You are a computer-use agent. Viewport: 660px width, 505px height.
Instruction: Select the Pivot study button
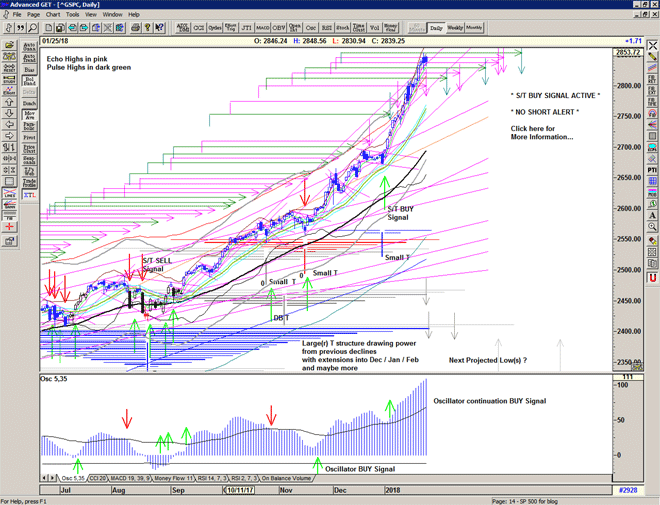pyautogui.click(x=29, y=138)
